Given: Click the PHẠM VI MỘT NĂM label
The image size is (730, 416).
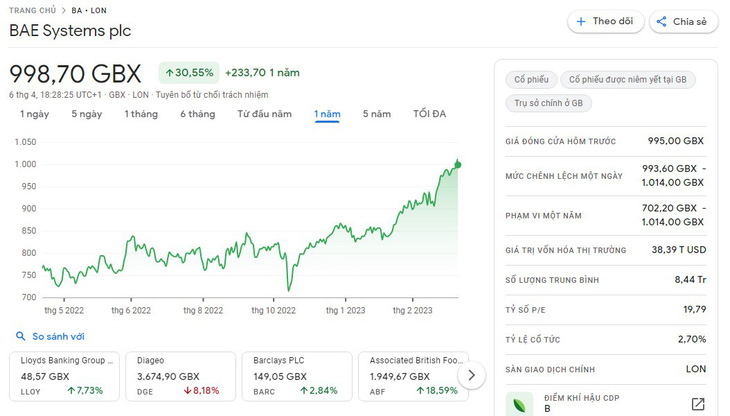Looking at the screenshot, I should 543,216.
